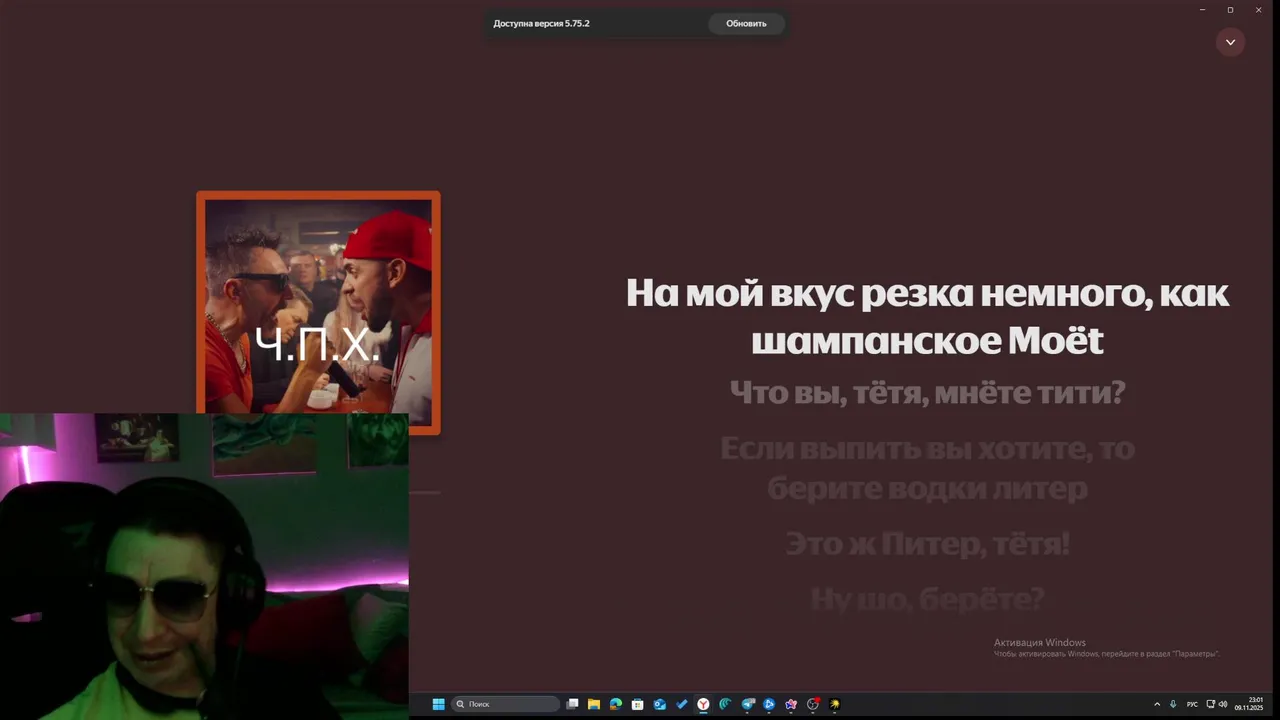The image size is (1280, 720).
Task: Open the Ч.П.Х. album cover
Action: 318,313
